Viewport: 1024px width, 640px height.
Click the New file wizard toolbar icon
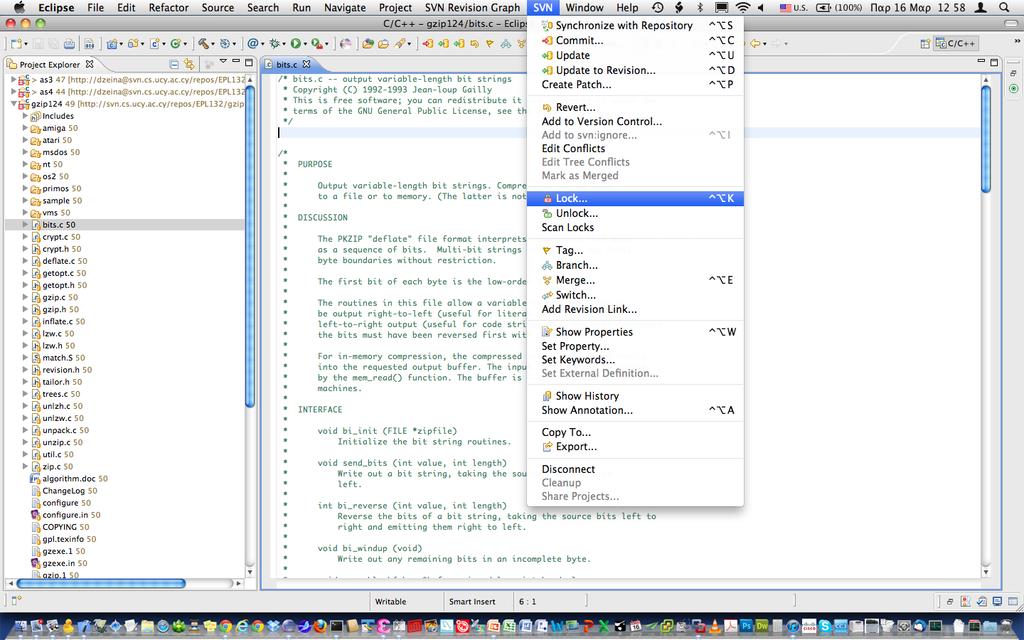click(14, 44)
